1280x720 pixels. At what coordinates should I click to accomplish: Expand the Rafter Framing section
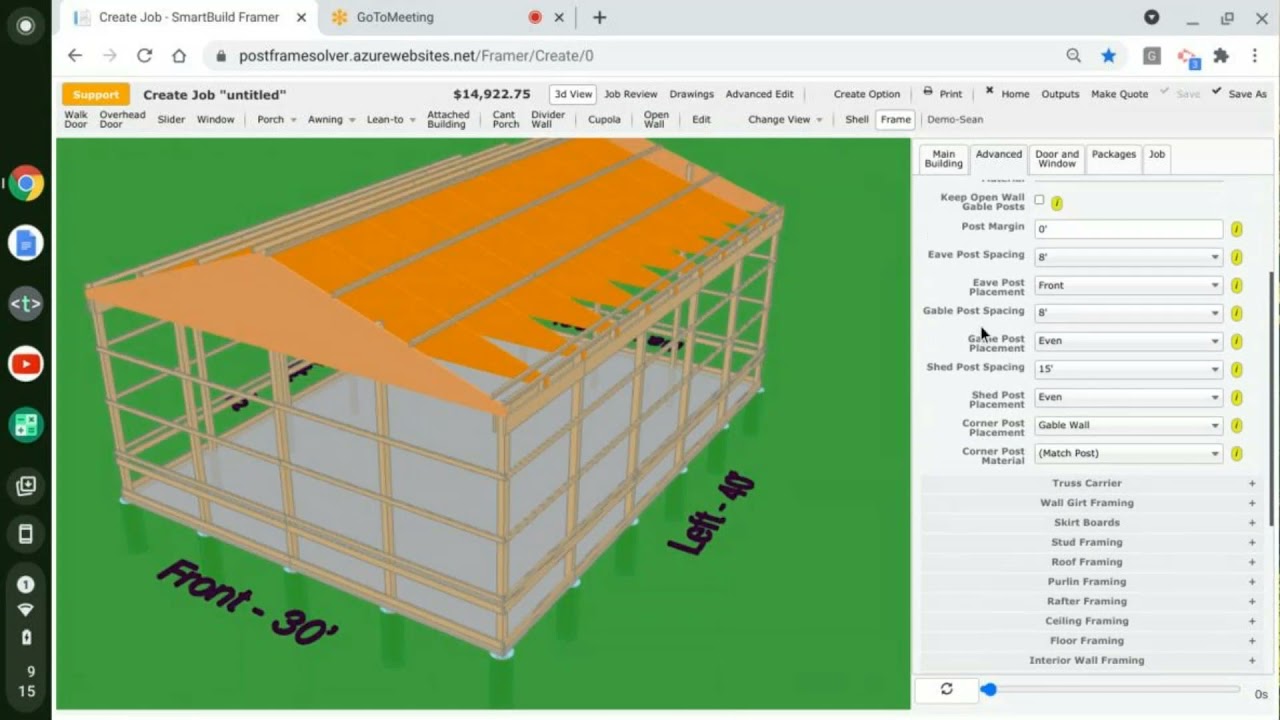(1090, 601)
